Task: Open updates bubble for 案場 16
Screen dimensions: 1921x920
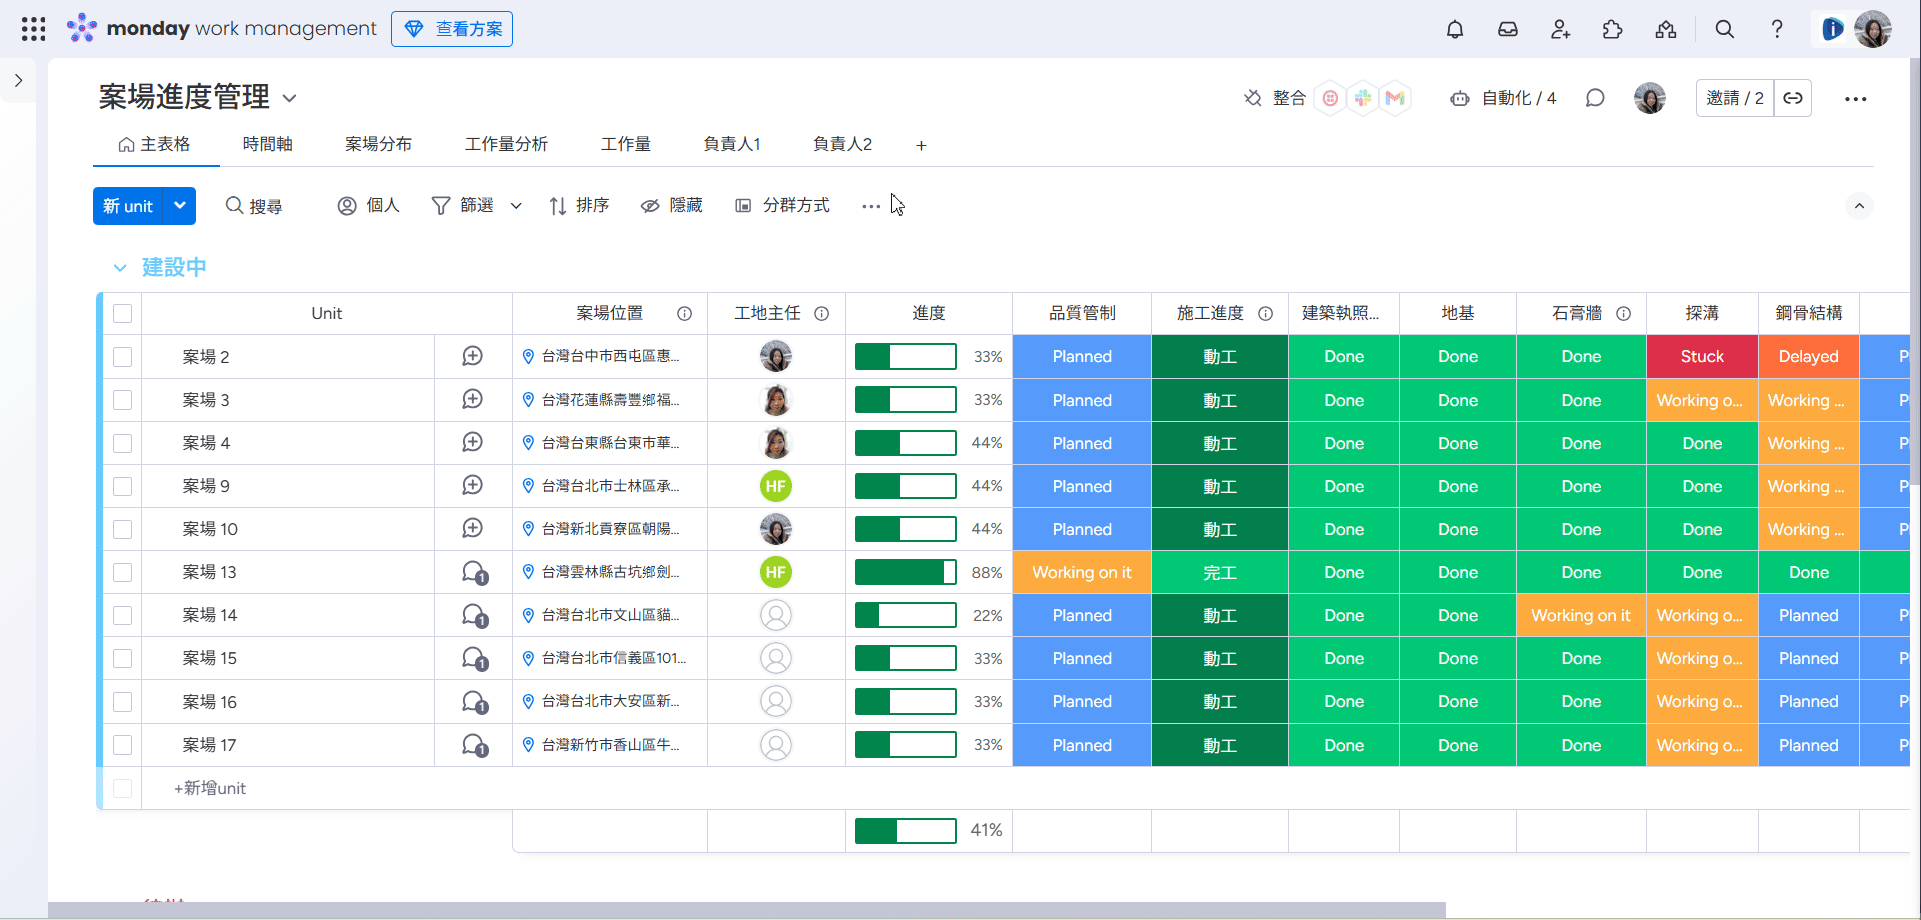Action: pyautogui.click(x=474, y=702)
